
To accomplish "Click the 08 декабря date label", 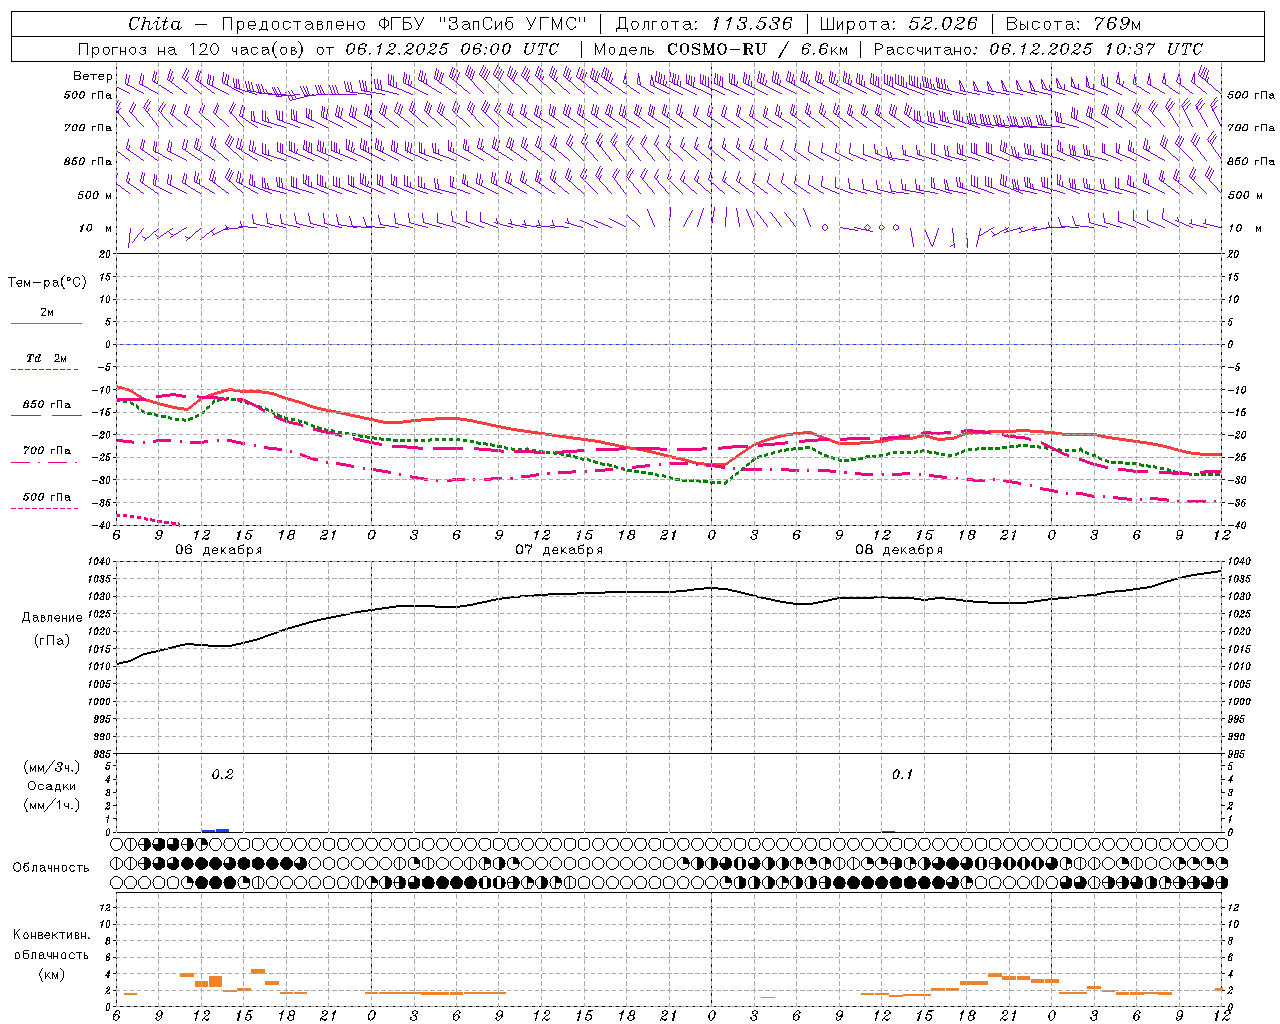I will (x=899, y=550).
